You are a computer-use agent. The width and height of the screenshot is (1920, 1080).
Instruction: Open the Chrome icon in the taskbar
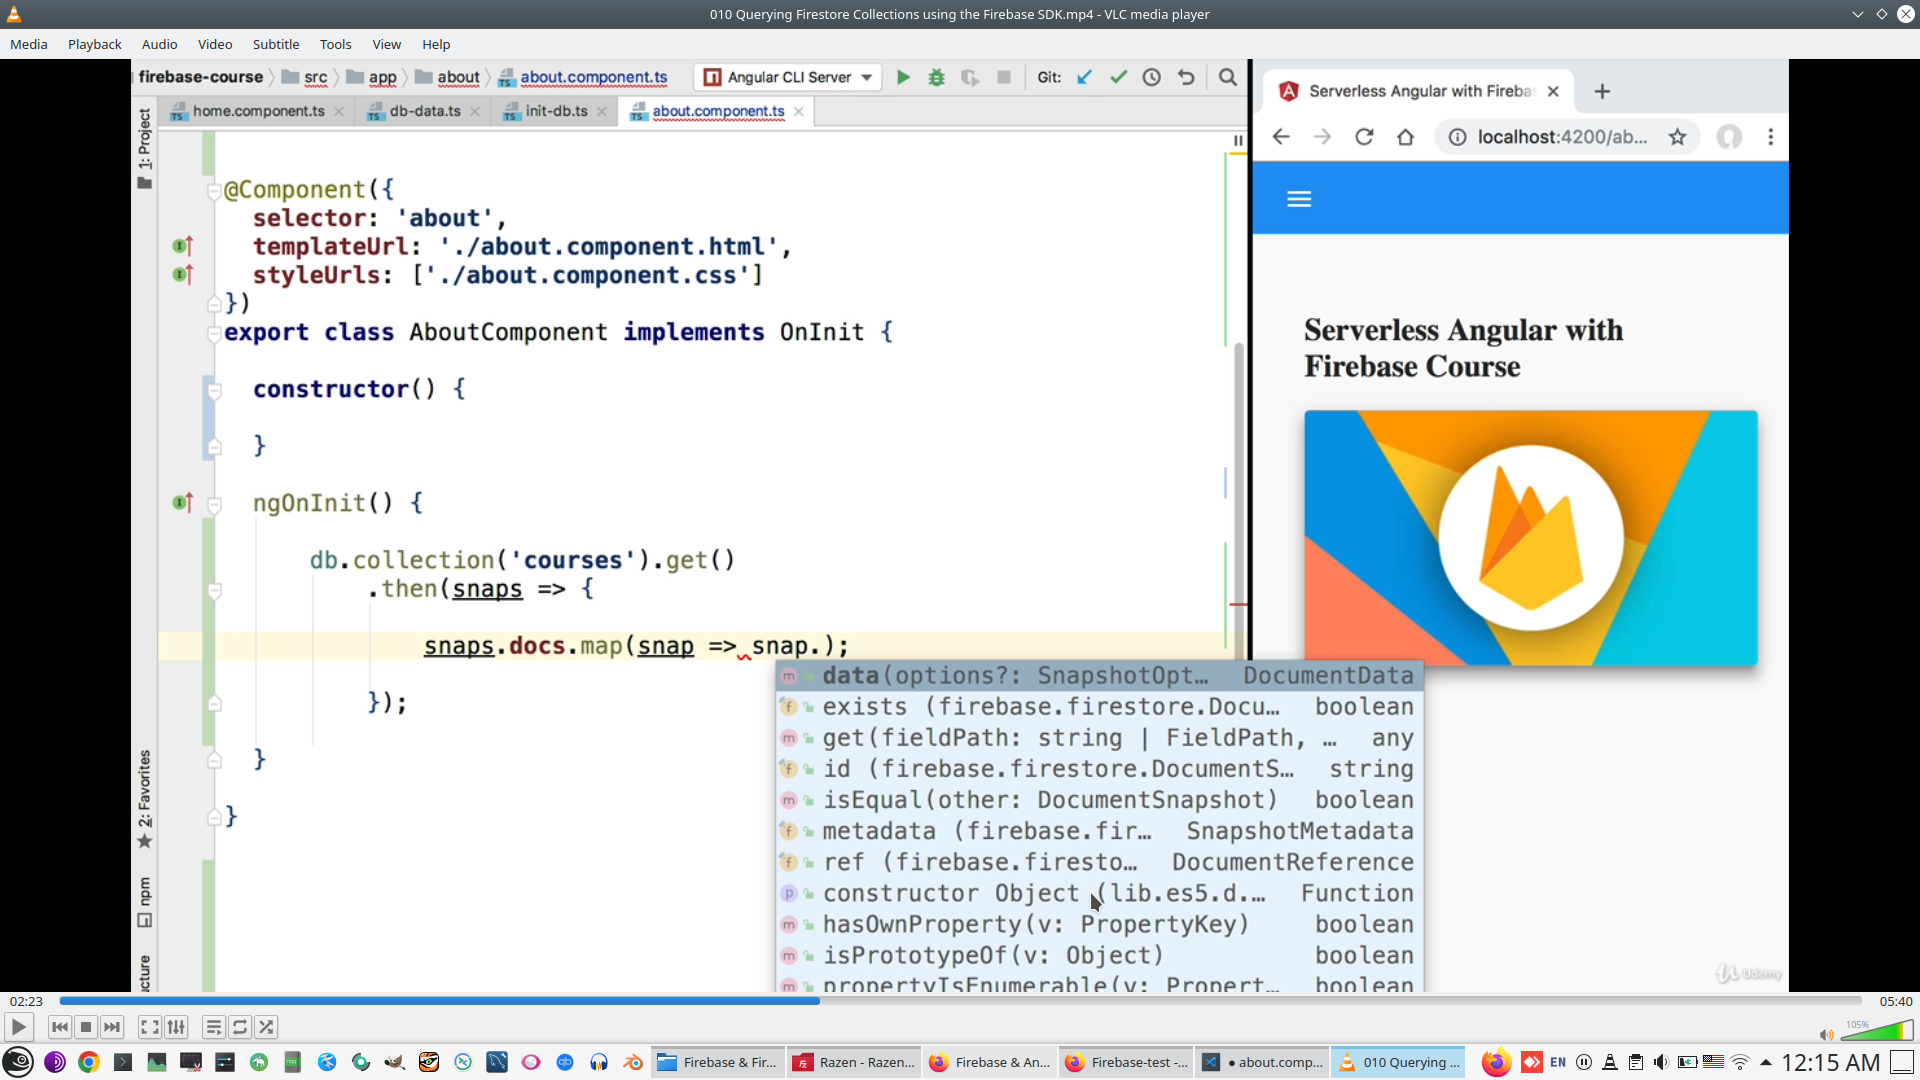89,1062
